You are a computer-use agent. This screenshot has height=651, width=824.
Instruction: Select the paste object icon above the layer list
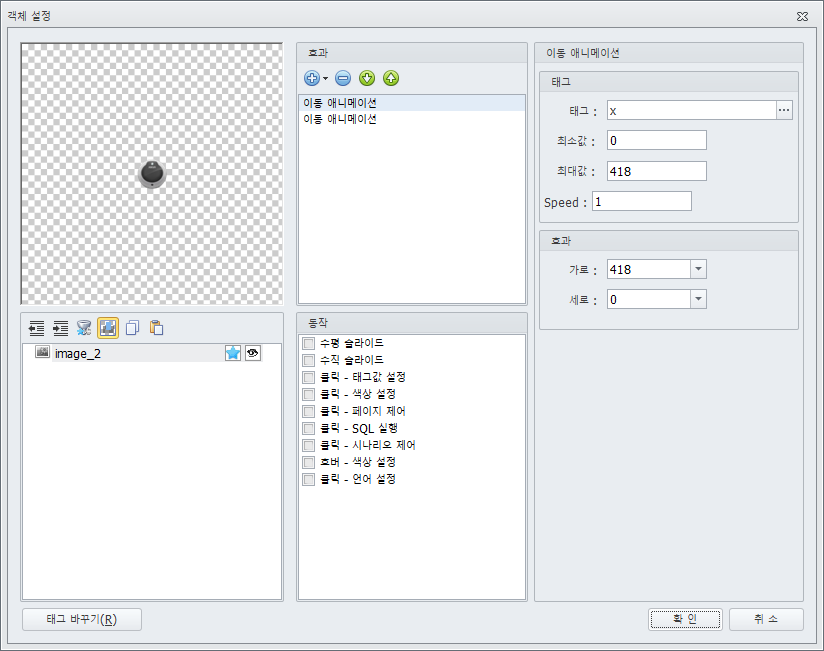(x=156, y=327)
